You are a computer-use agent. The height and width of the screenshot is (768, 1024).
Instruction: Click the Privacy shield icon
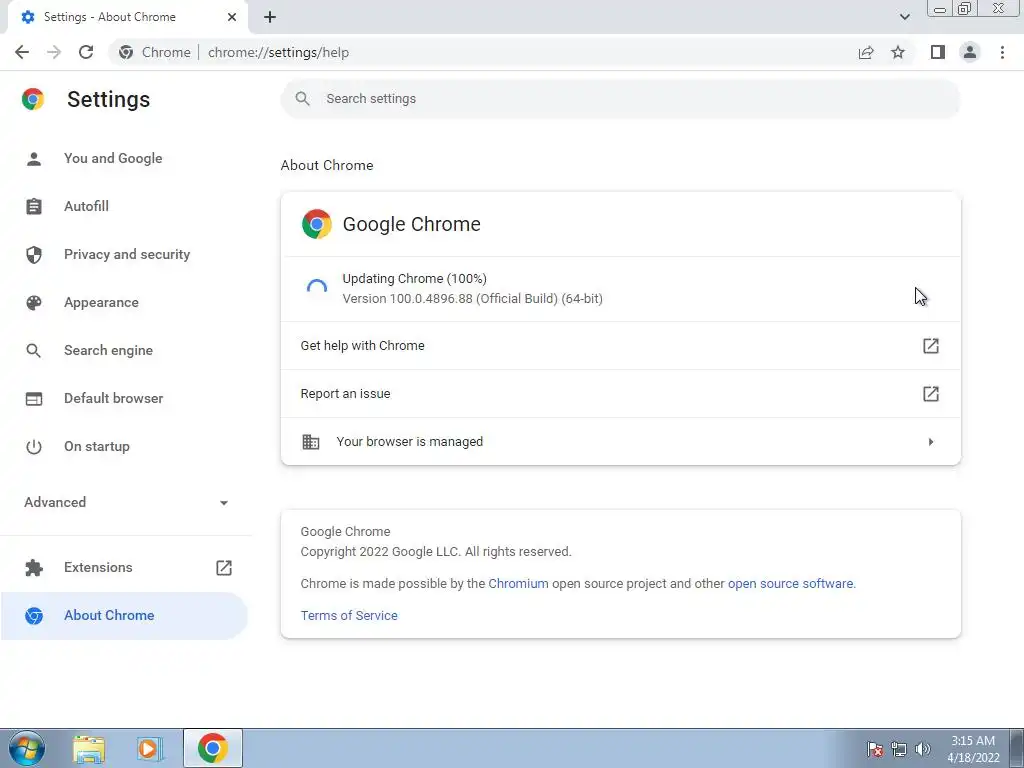[x=34, y=254]
